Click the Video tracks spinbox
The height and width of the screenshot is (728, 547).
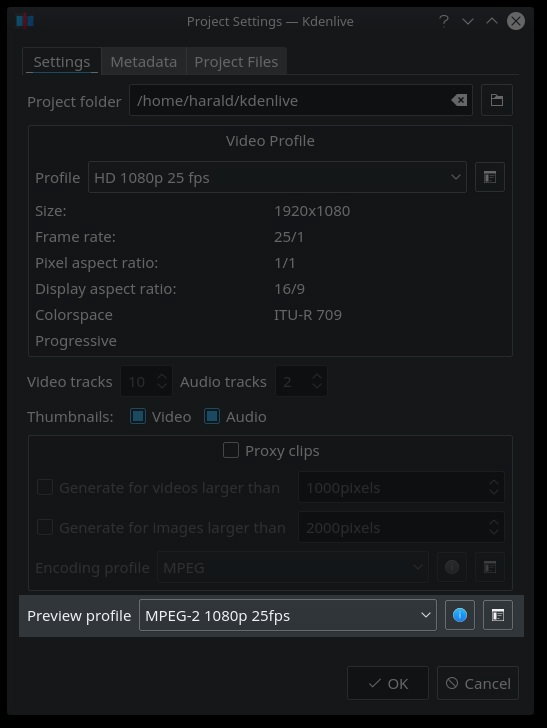[147, 381]
